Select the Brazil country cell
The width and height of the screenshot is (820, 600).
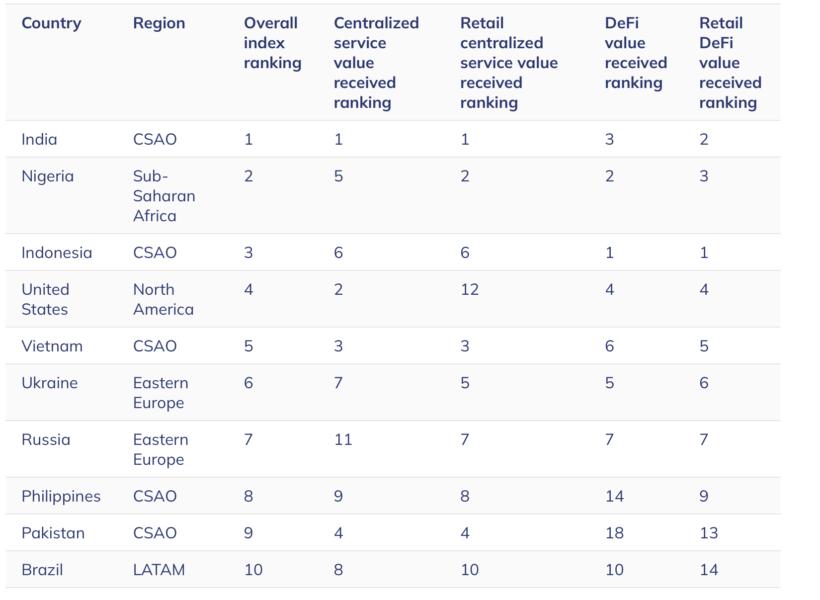tap(42, 570)
